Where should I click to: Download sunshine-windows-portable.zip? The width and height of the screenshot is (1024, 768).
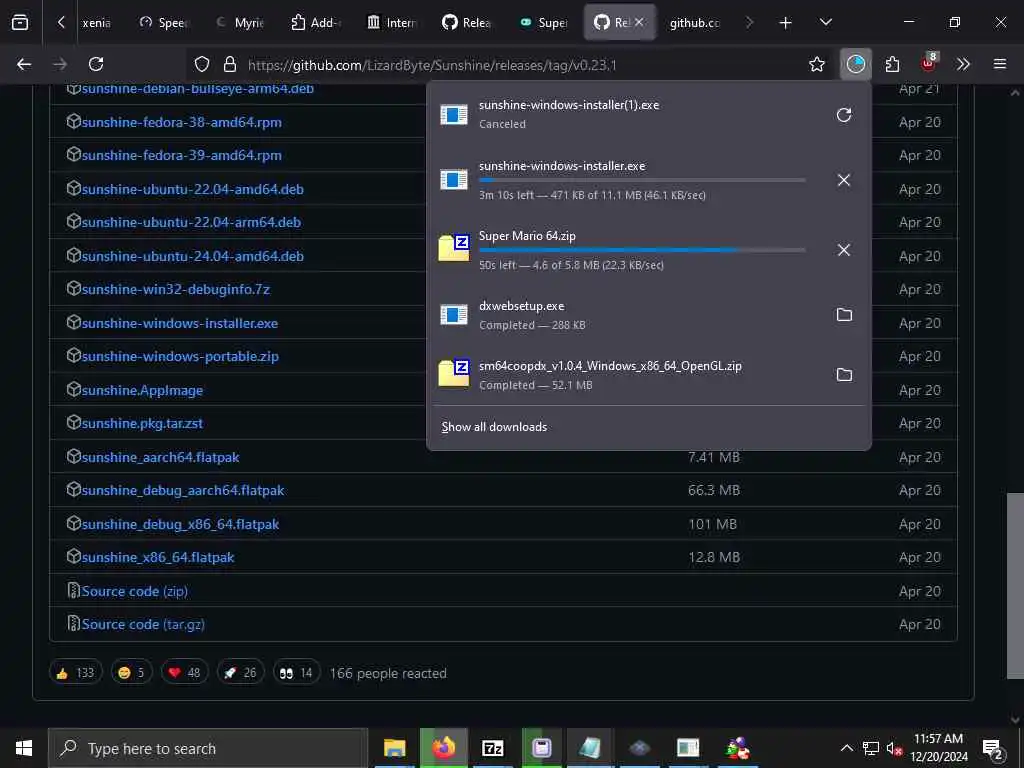[180, 357]
